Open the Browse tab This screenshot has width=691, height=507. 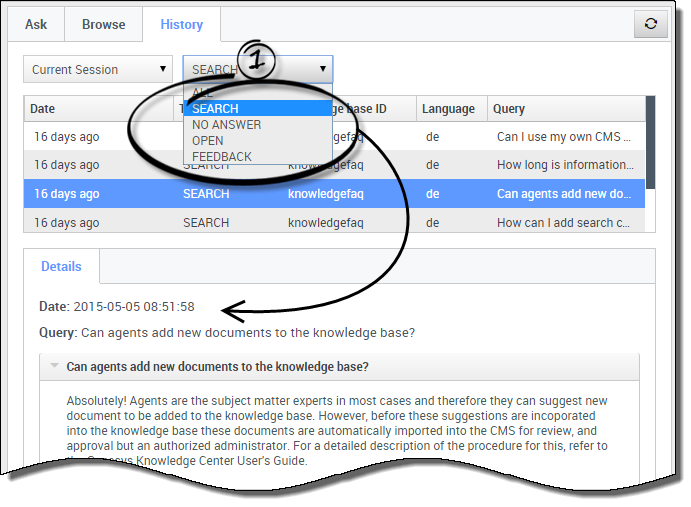pos(103,24)
